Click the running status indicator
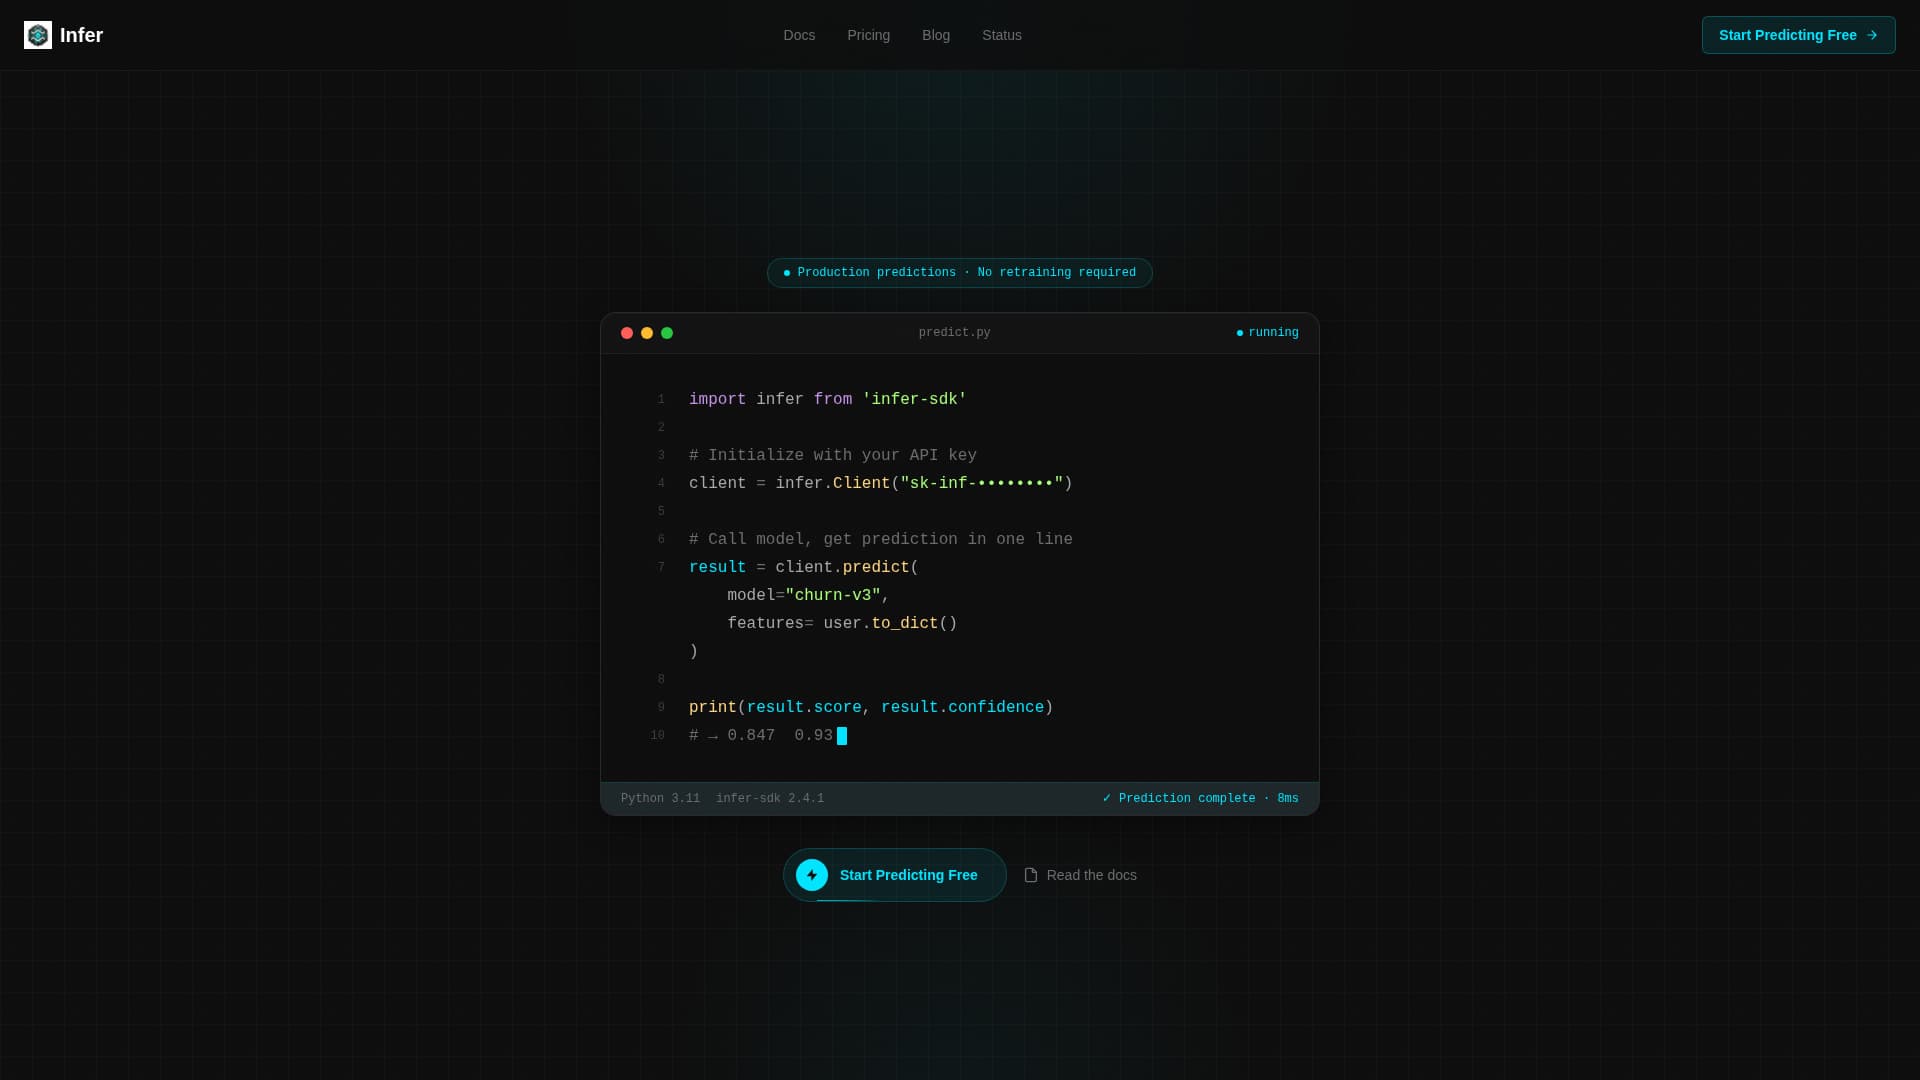This screenshot has width=1920, height=1080. coord(1267,333)
